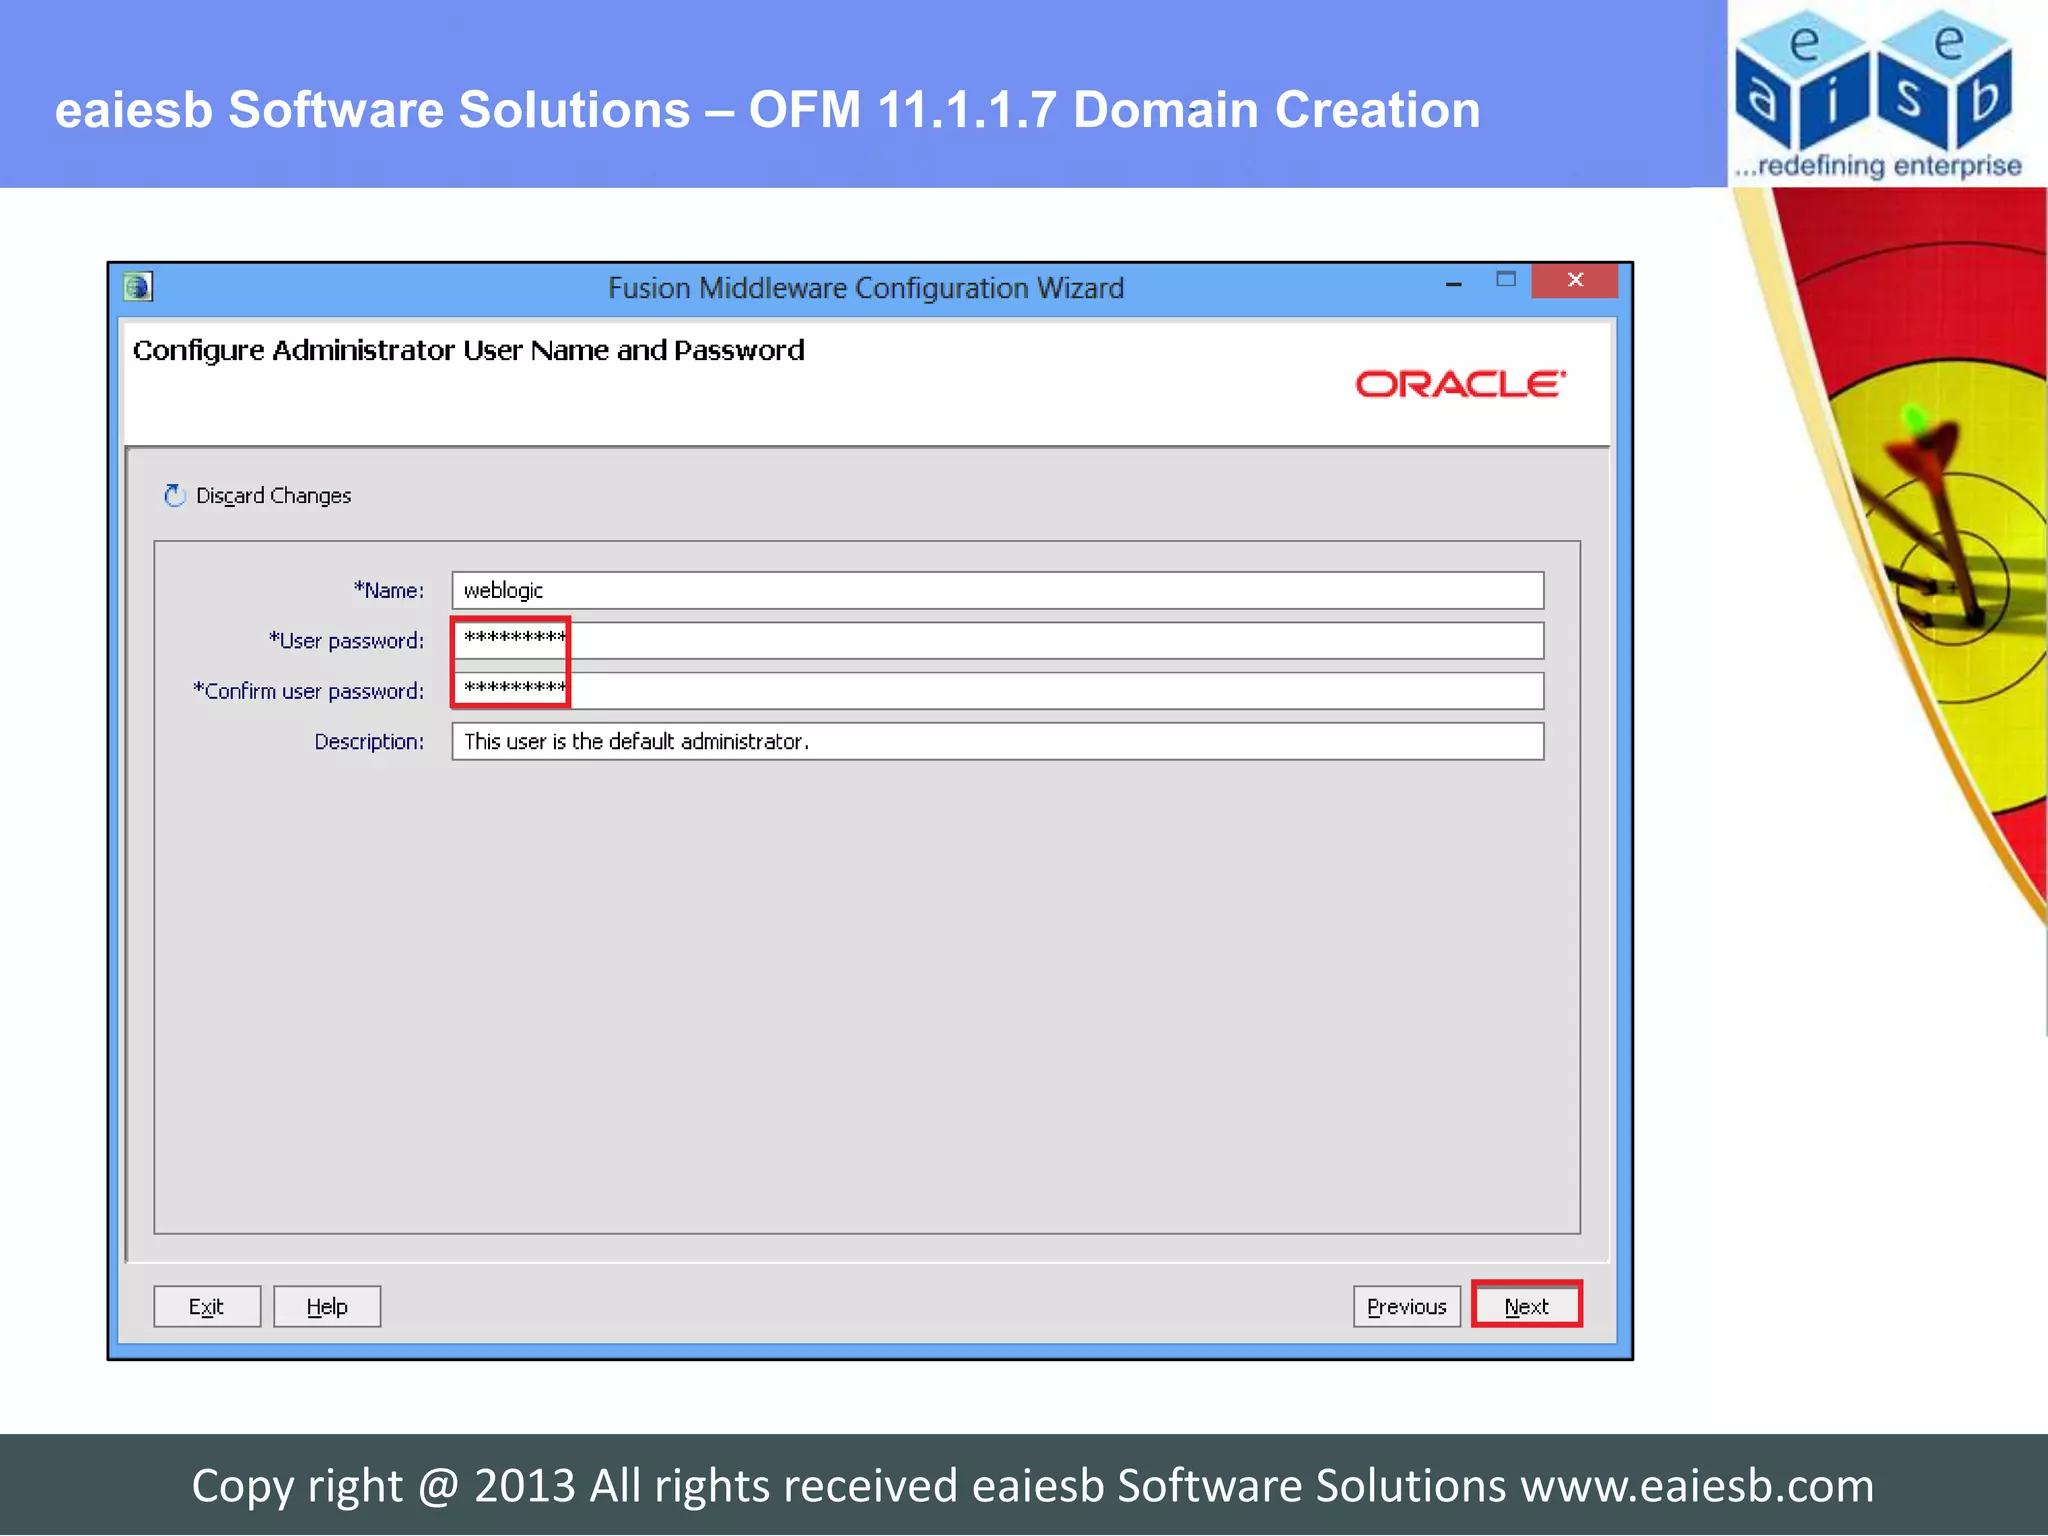
Task: Click the Configuration Wizard title bar icon
Action: 137,288
